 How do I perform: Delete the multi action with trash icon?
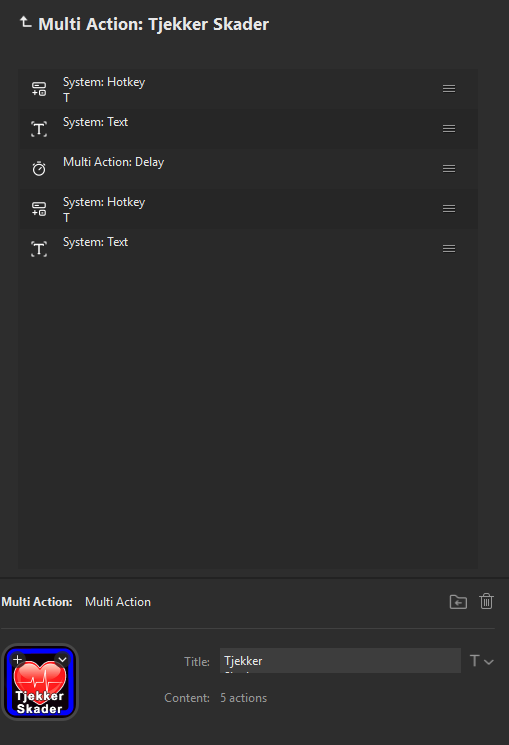(x=486, y=602)
